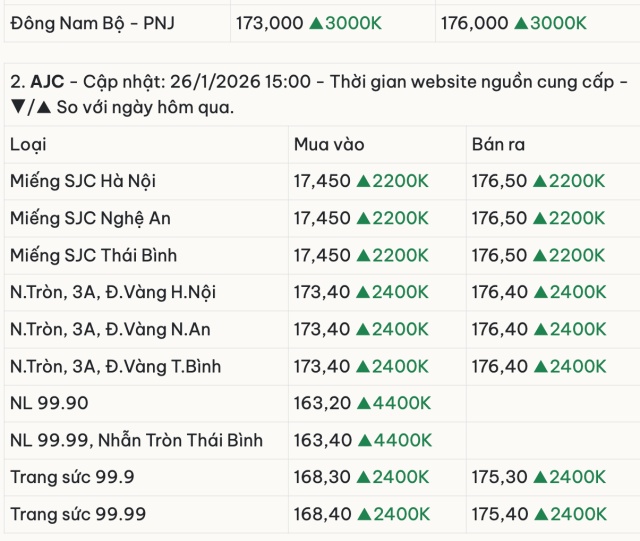Select the "Miếng SJC Thái Bình" row label
Image resolution: width=640 pixels, height=541 pixels.
tap(93, 255)
